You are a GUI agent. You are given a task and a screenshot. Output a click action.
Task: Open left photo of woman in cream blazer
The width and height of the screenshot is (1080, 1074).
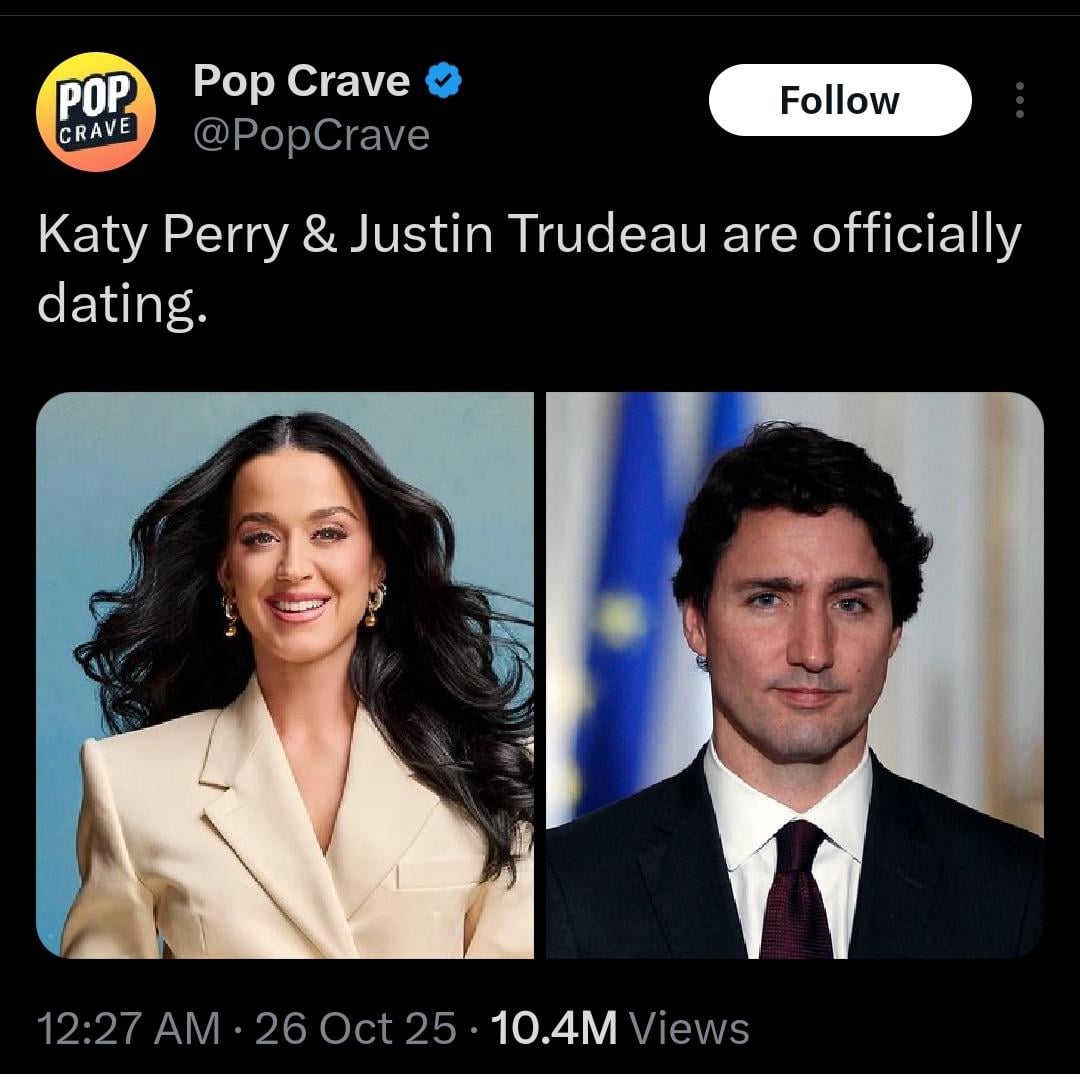click(285, 675)
